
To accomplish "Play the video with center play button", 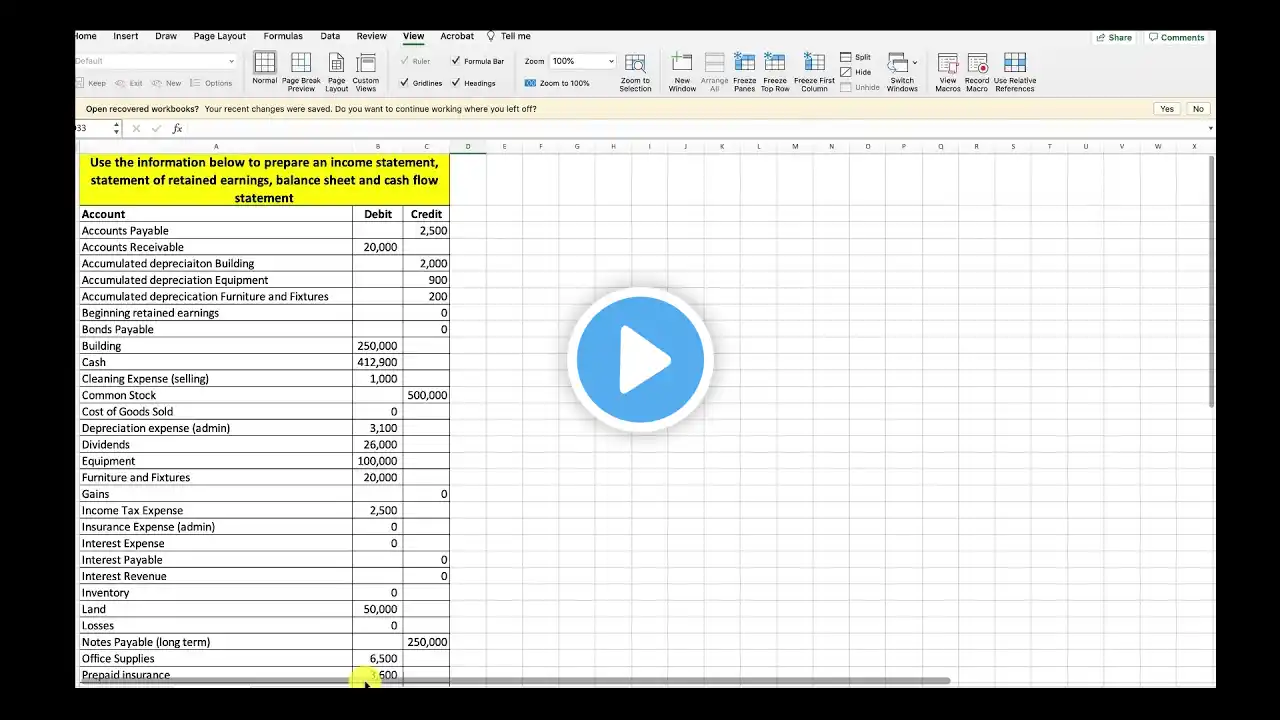I will 640,359.
